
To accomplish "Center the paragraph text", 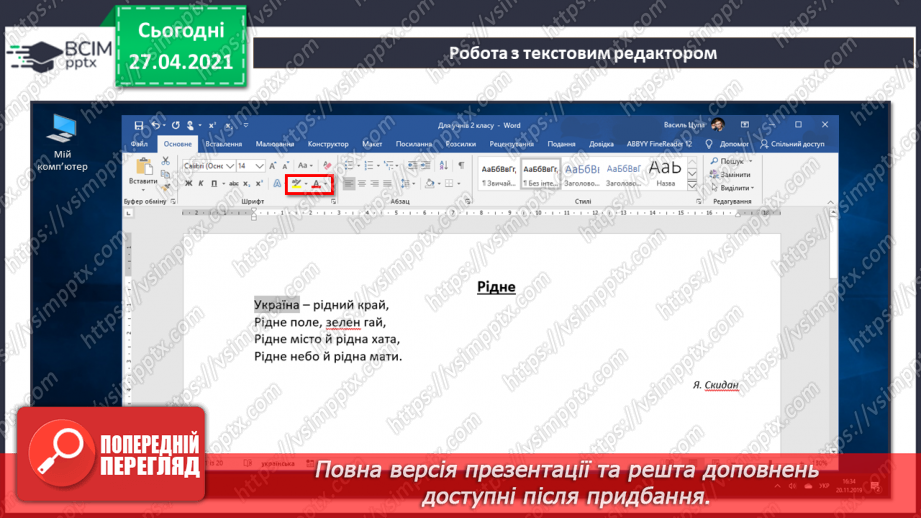I will click(x=362, y=184).
